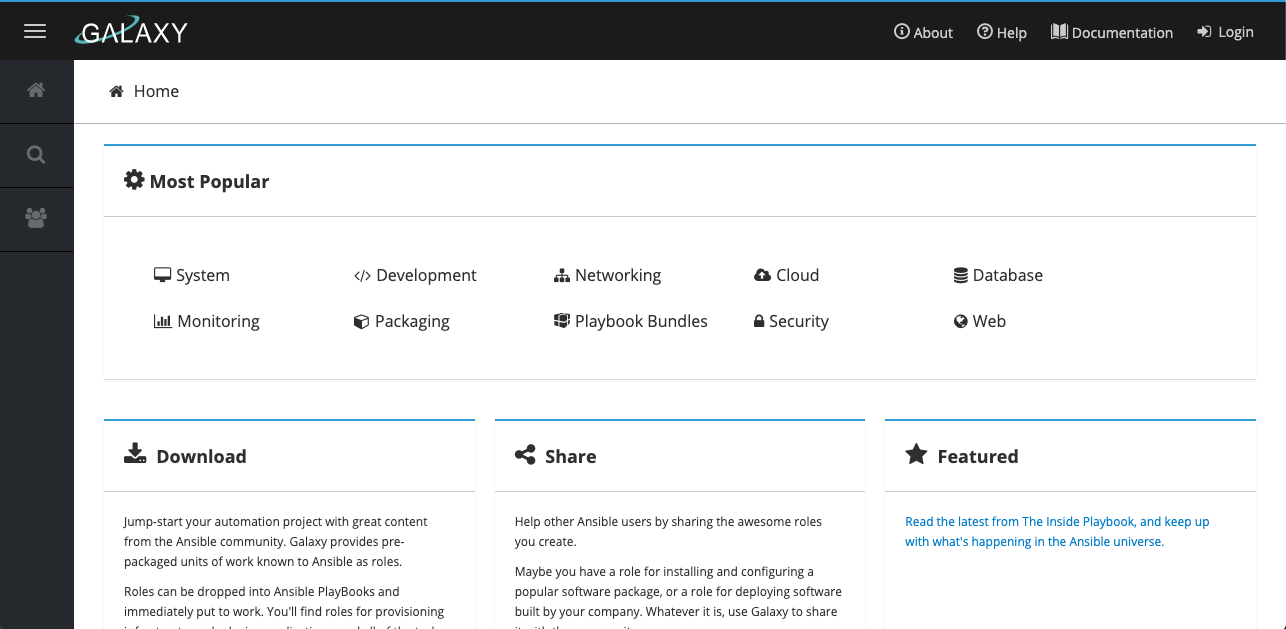Click the Download panel heading
Screen dimensions: 1286x629
(201, 456)
